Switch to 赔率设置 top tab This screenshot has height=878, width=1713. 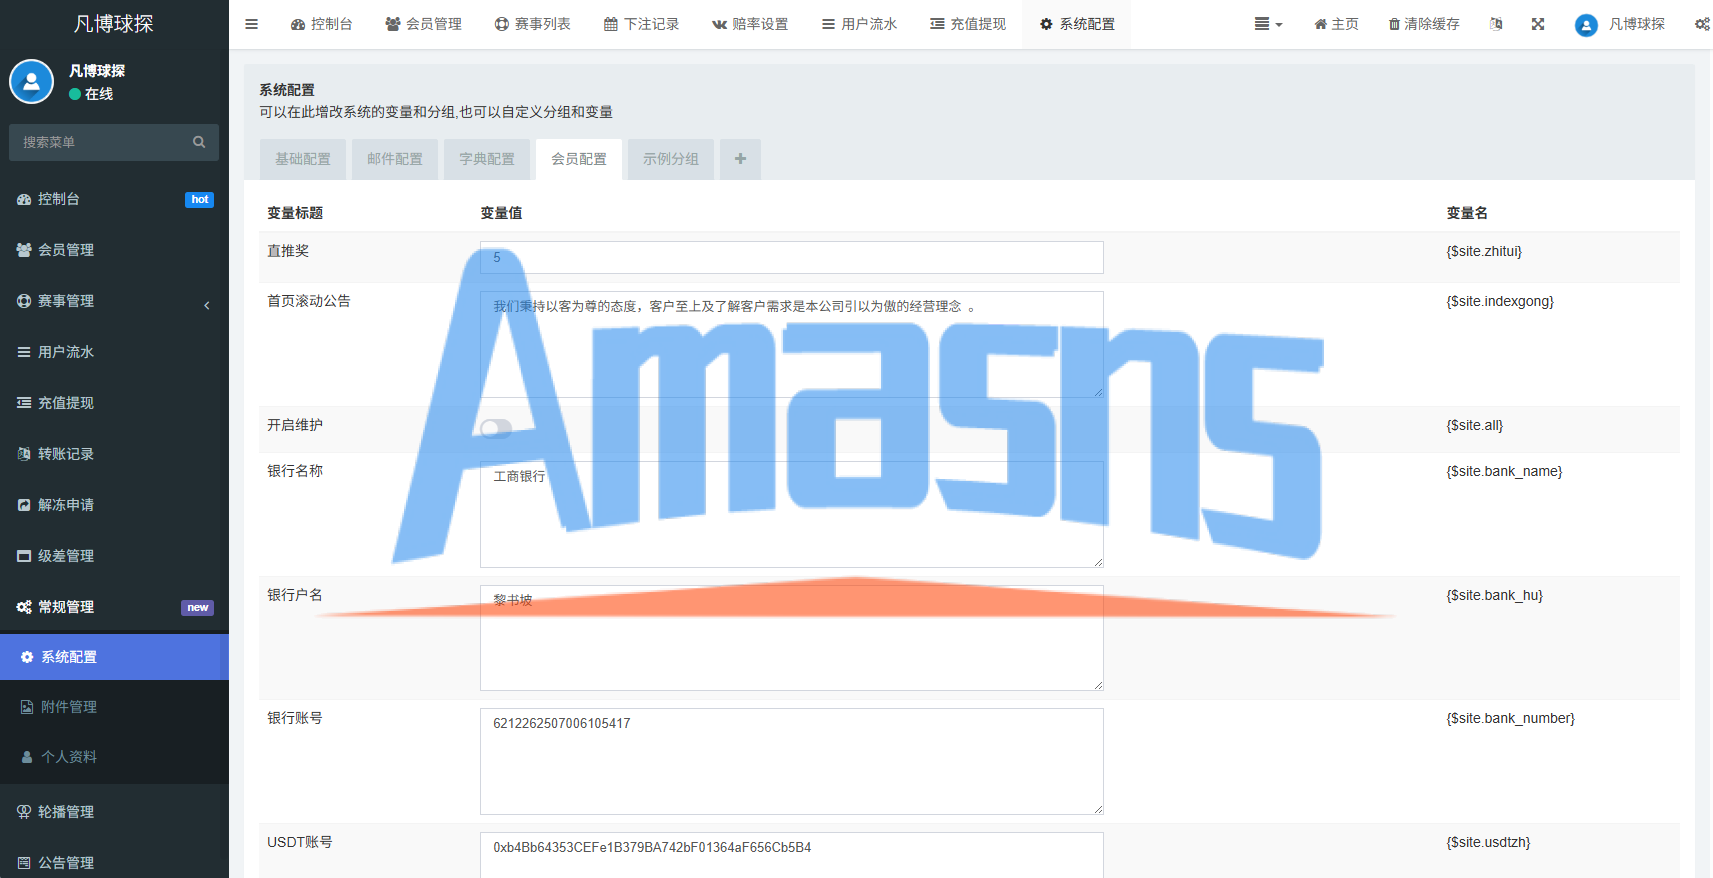click(750, 24)
